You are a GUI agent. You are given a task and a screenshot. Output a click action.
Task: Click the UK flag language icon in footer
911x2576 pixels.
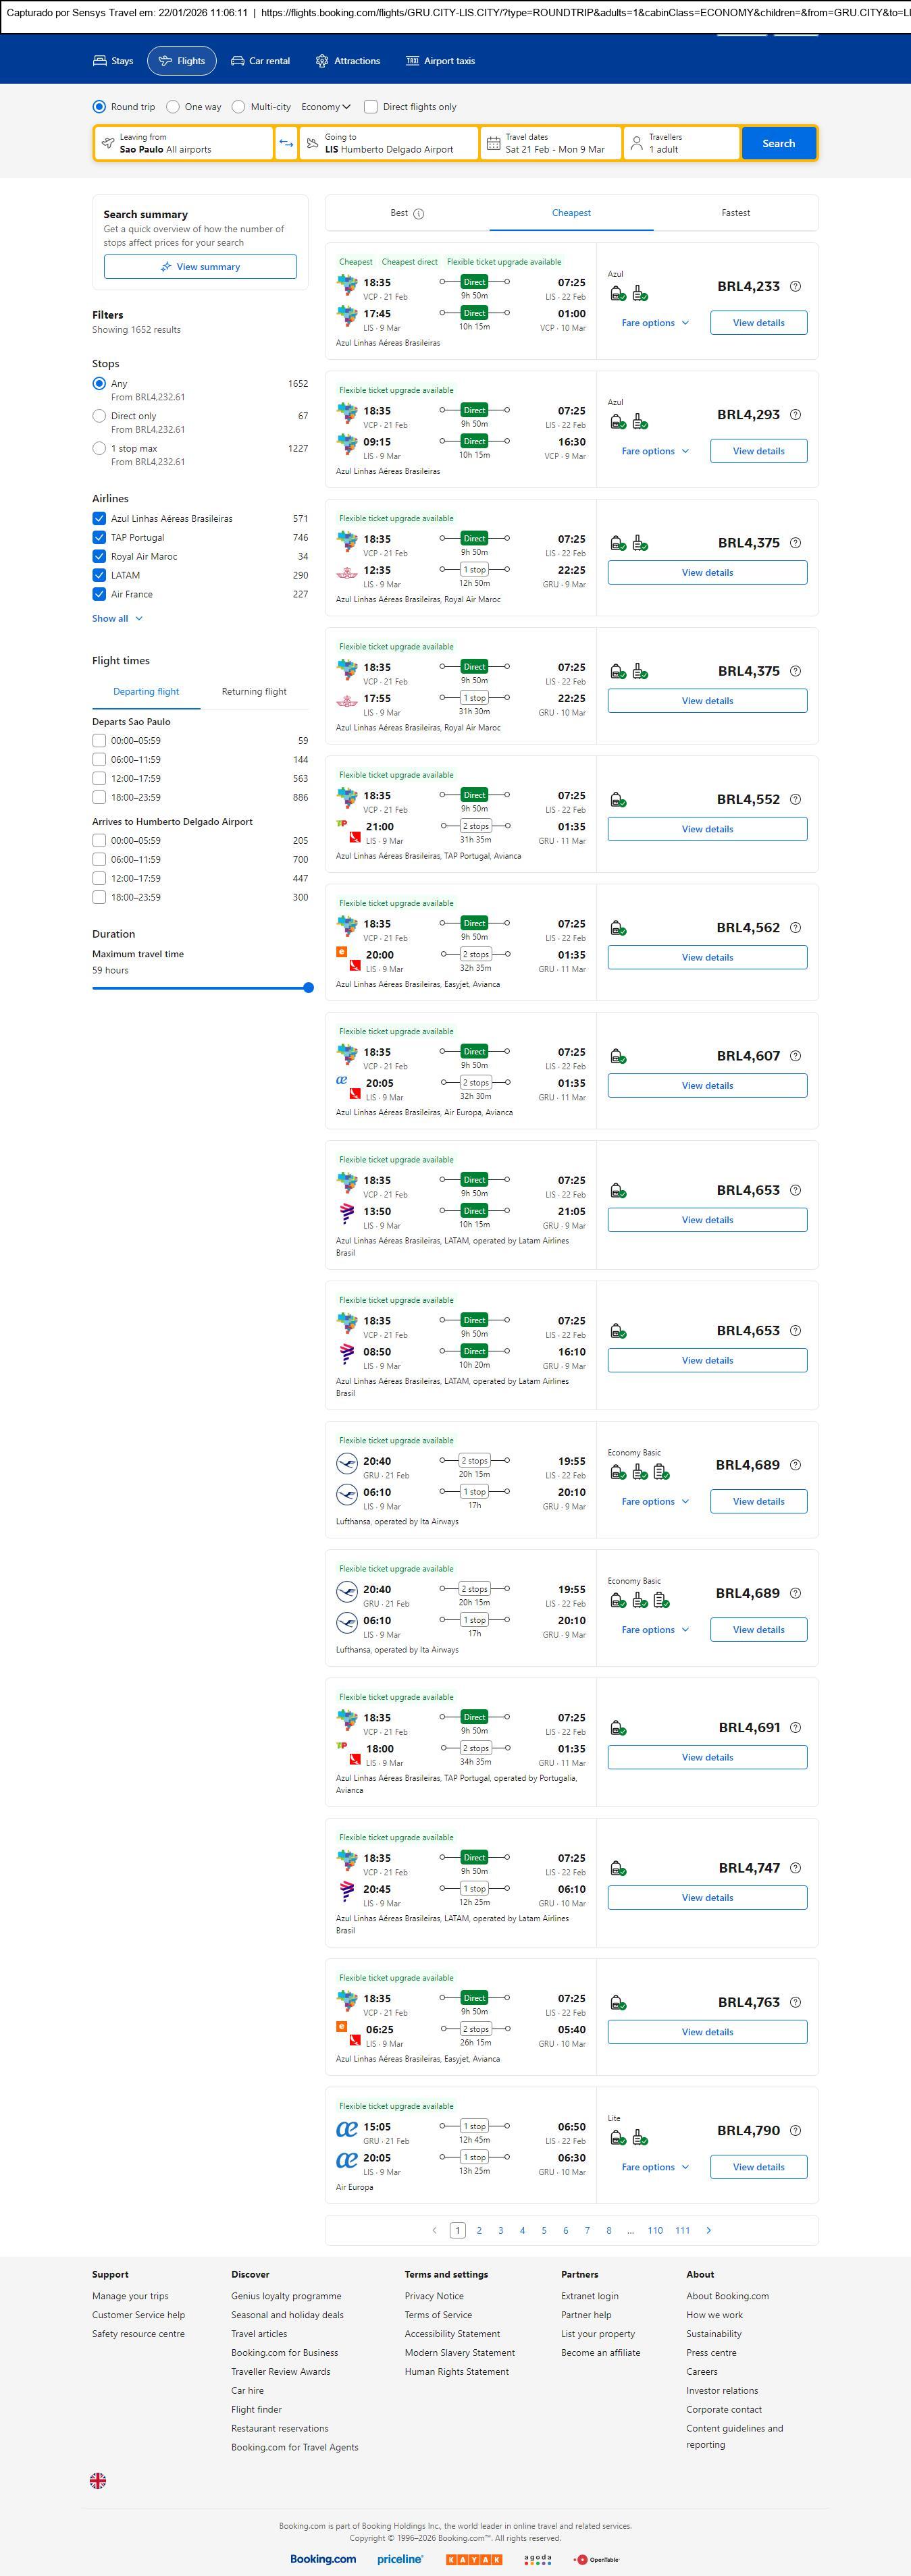coord(98,2480)
